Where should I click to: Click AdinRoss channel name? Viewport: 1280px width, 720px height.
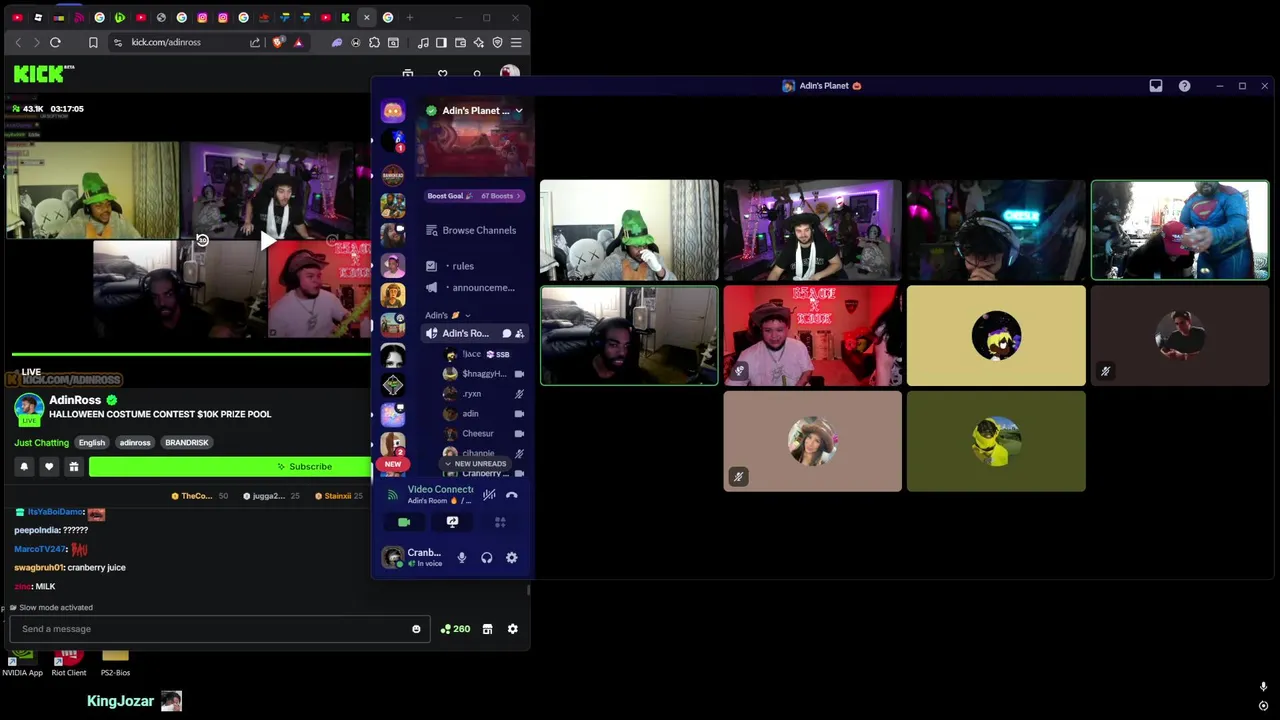coord(75,400)
